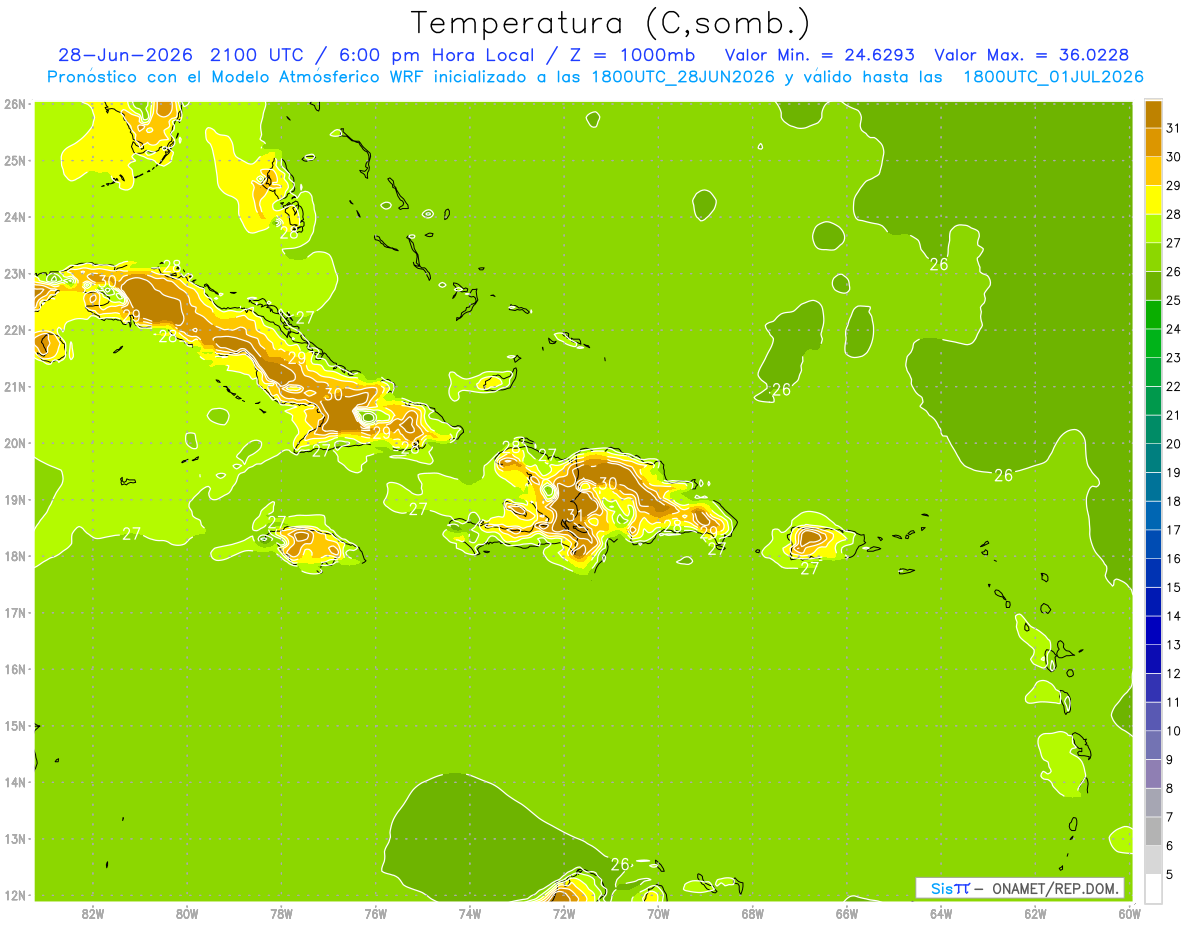Click the orange swatch between legend 30 and 31
The image size is (1200, 927).
tap(1153, 142)
